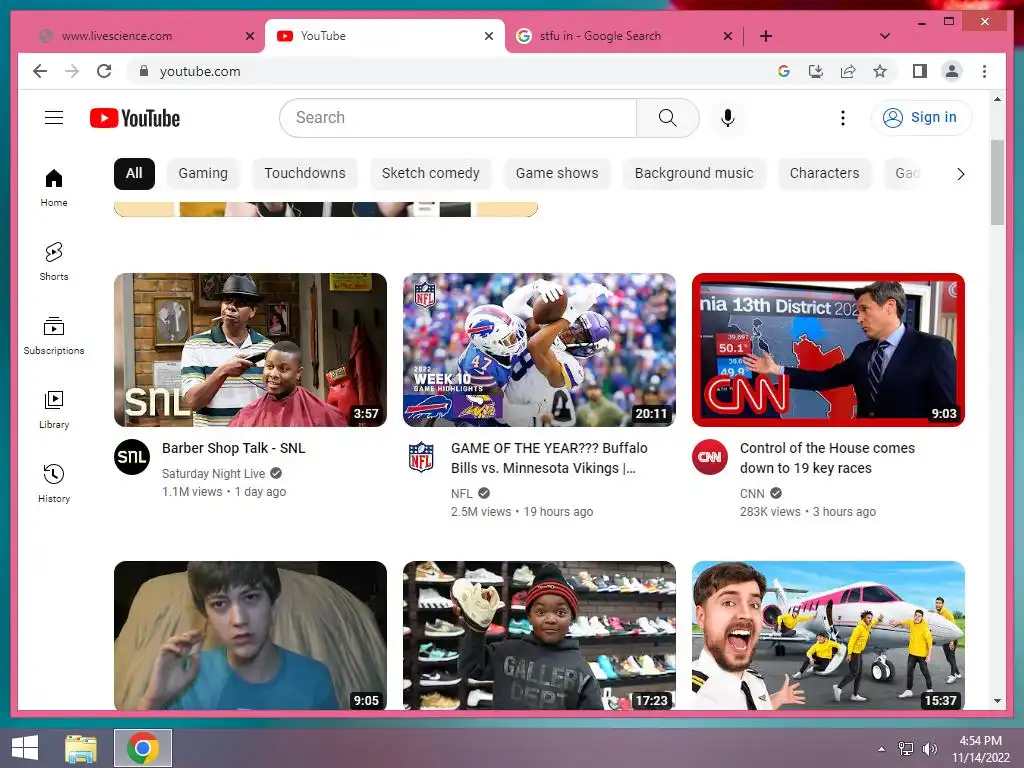Click the Google icon in address bar
The height and width of the screenshot is (768, 1024).
784,71
